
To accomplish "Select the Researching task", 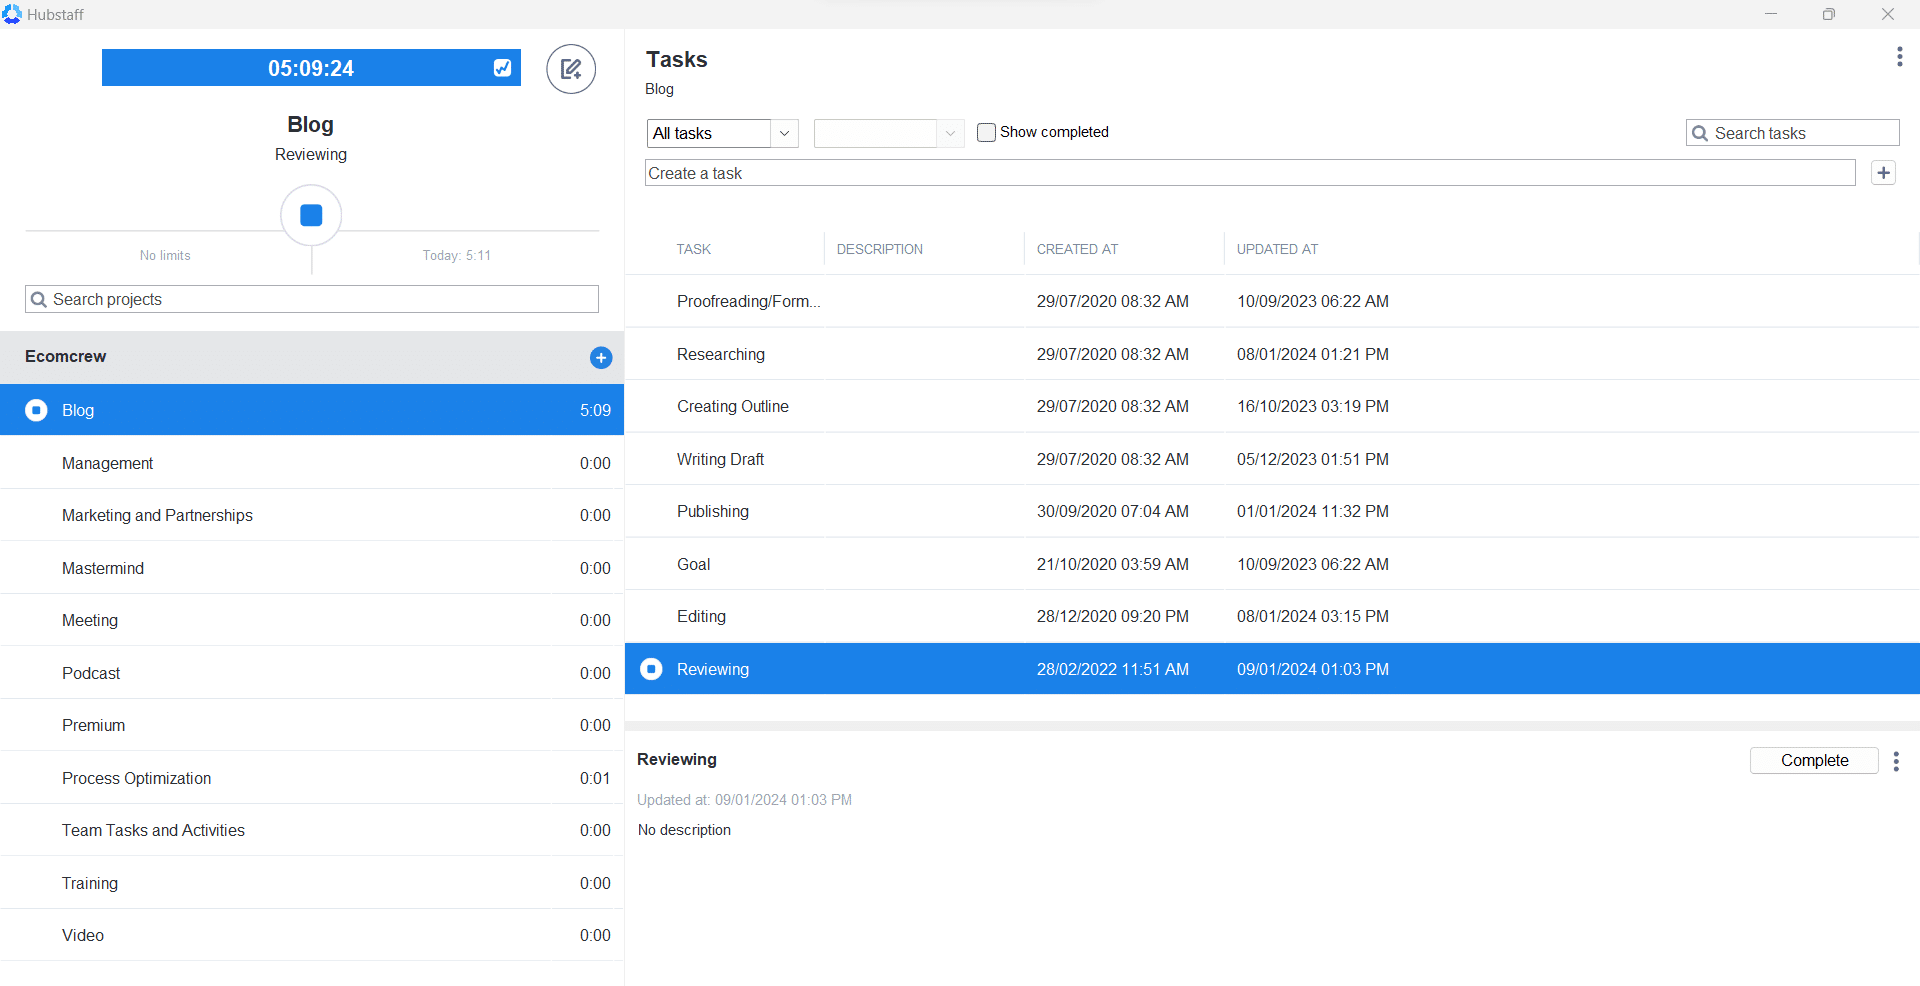I will click(1272, 354).
